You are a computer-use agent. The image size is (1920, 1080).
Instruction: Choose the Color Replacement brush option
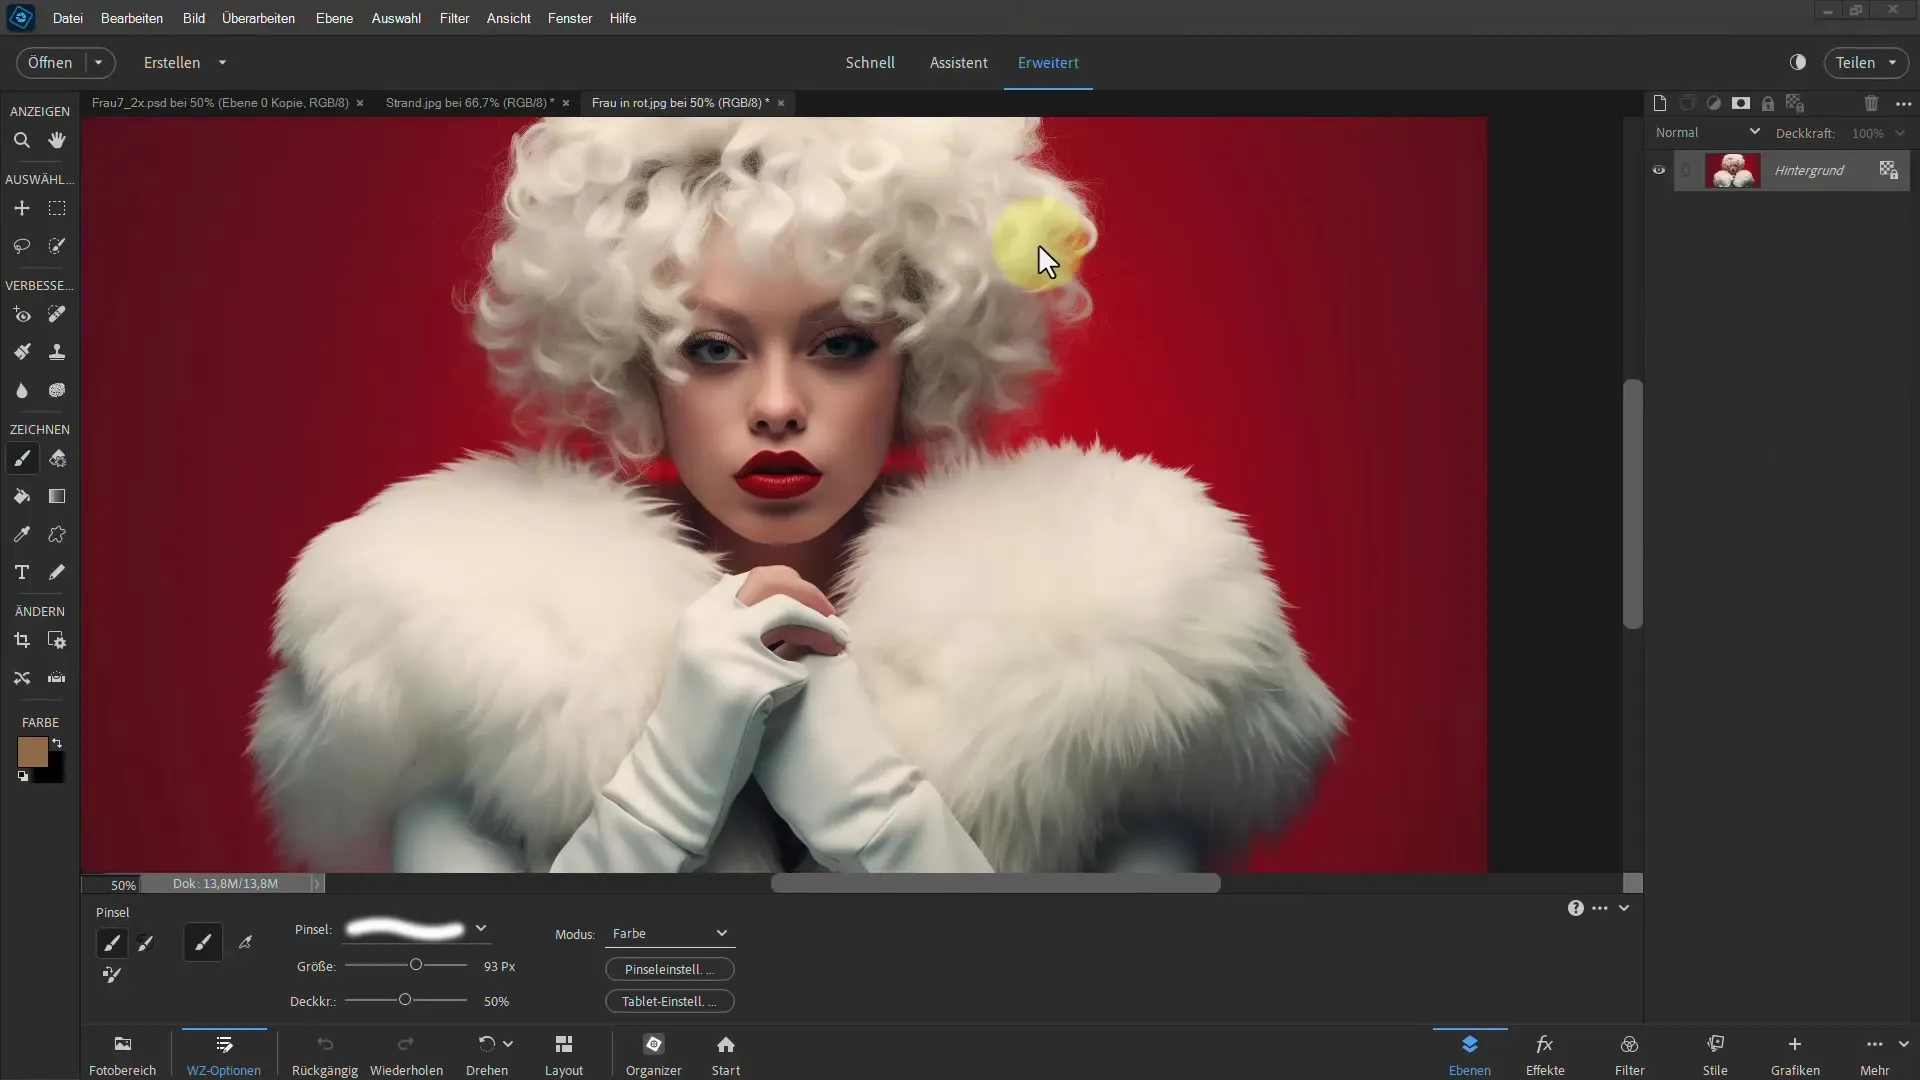[112, 975]
